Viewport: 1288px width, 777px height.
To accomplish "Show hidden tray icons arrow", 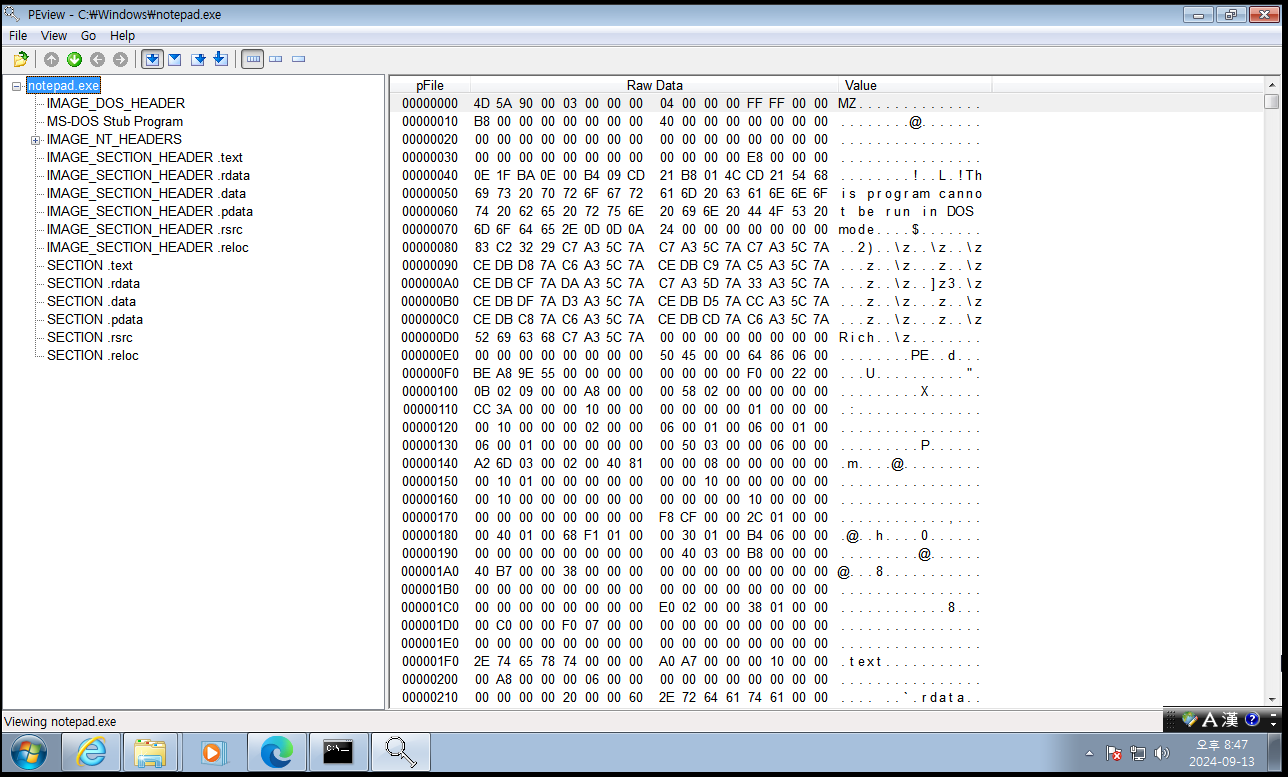I will point(1089,752).
